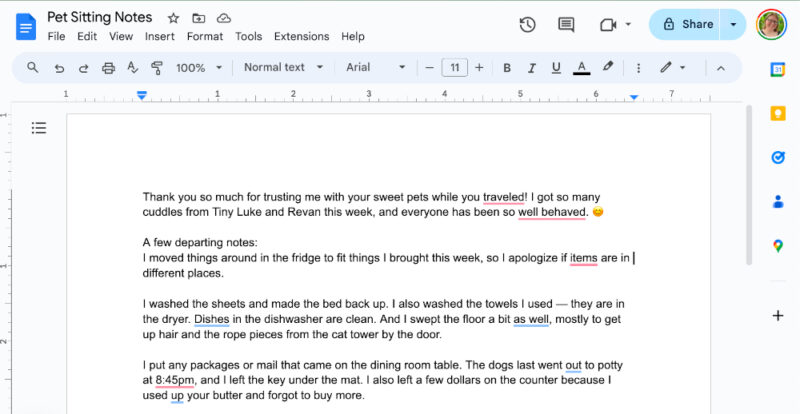Show more toolbar options
800x414 pixels.
(x=638, y=68)
